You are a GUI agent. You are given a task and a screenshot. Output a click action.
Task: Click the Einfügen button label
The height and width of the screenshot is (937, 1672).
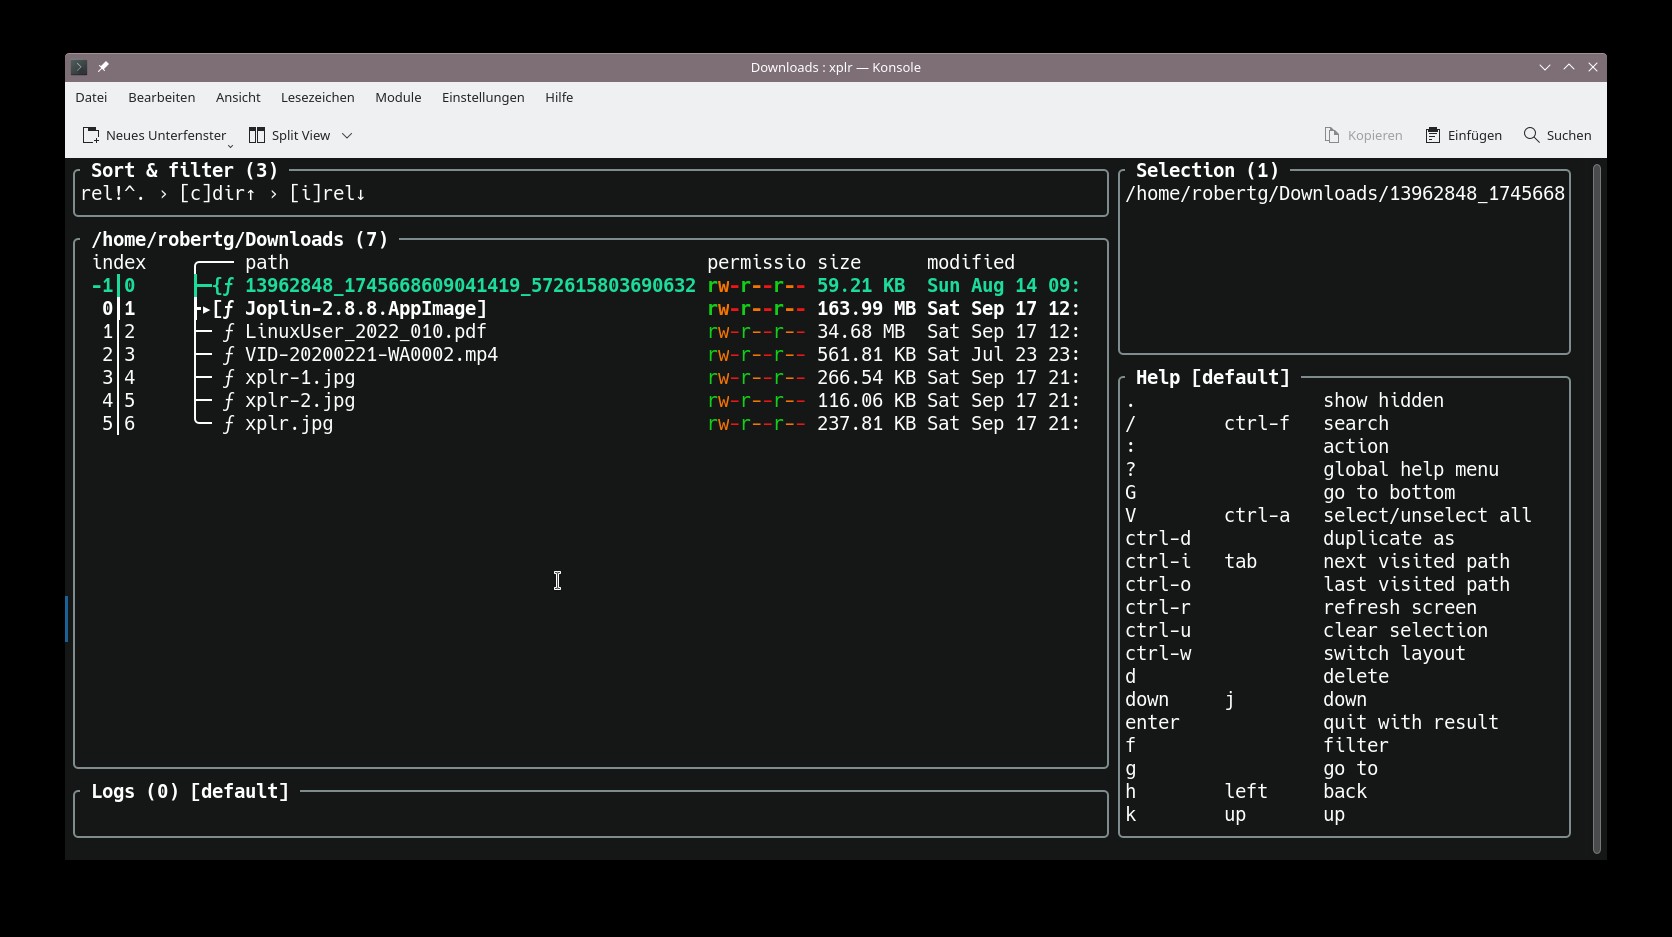click(x=1475, y=135)
